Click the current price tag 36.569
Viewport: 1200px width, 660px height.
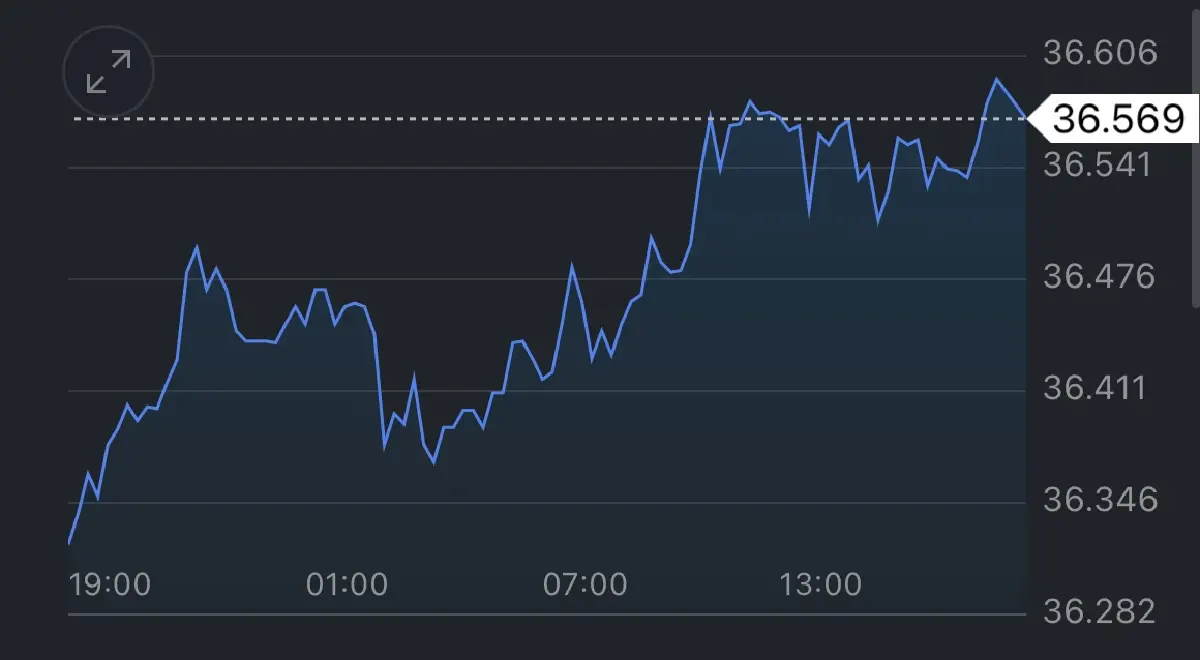pyautogui.click(x=1113, y=117)
